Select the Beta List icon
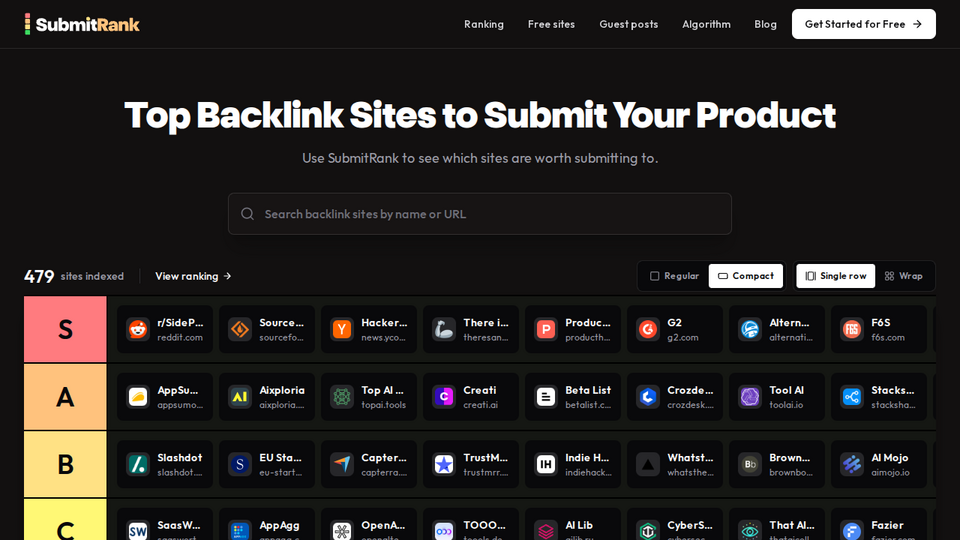 pos(546,397)
